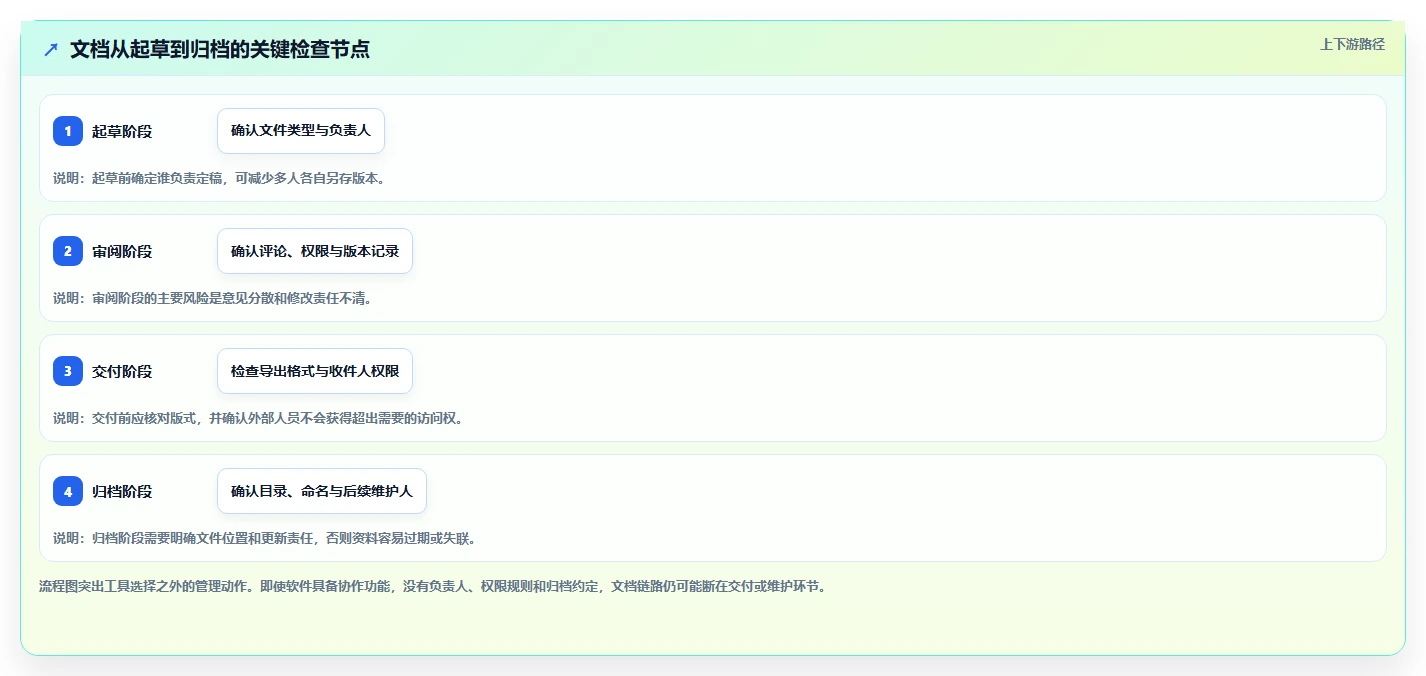Click the 检查导出格式与收件人权限 chip
The image size is (1426, 676).
[315, 371]
